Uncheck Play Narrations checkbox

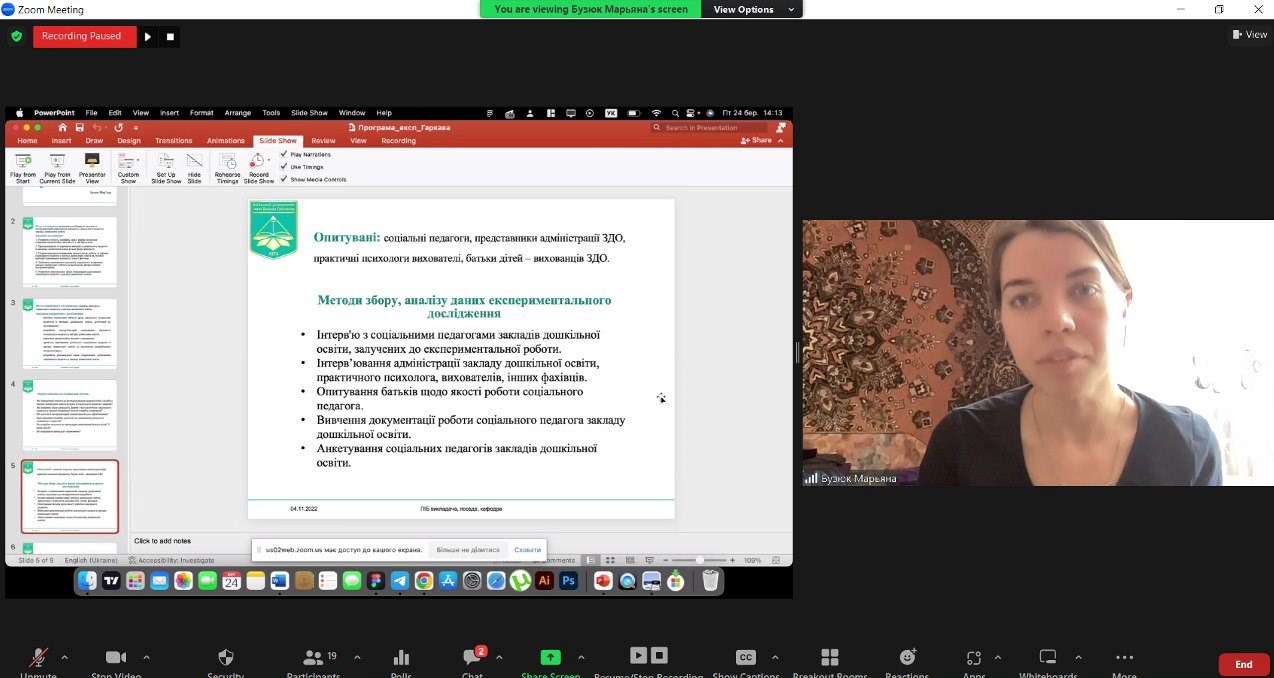(x=284, y=155)
